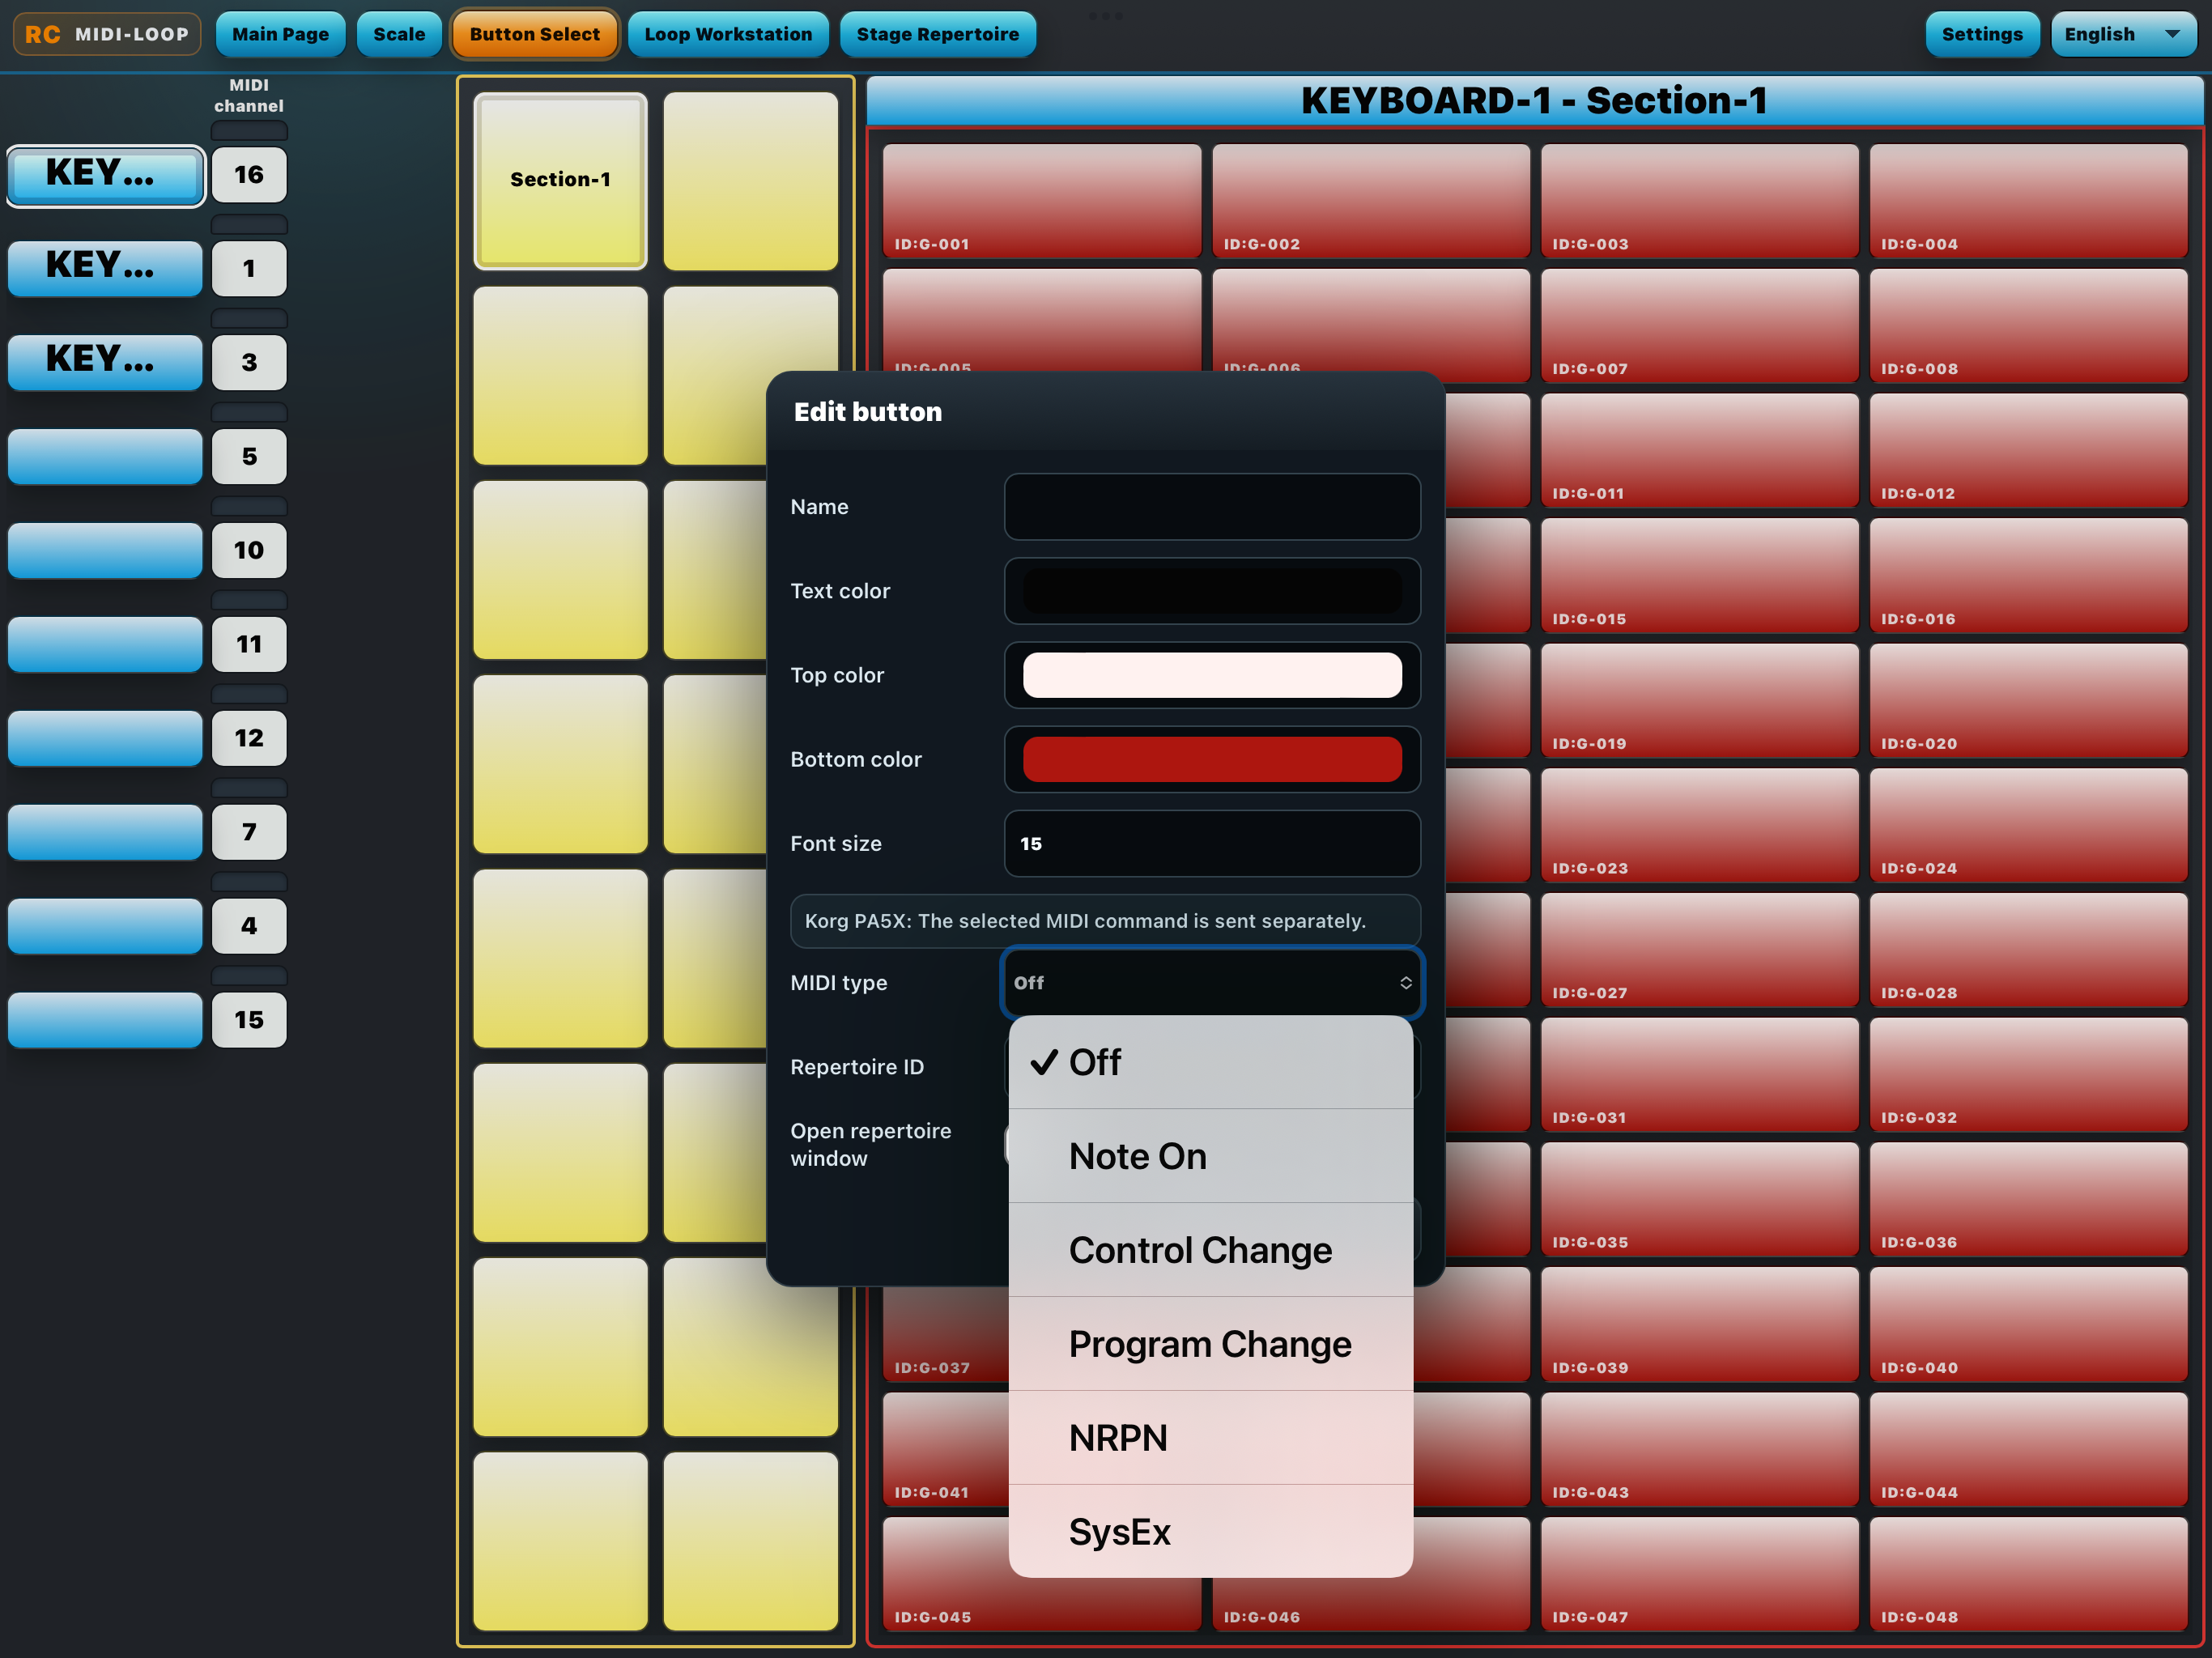Go to the Stage Repertoire tab

938,34
